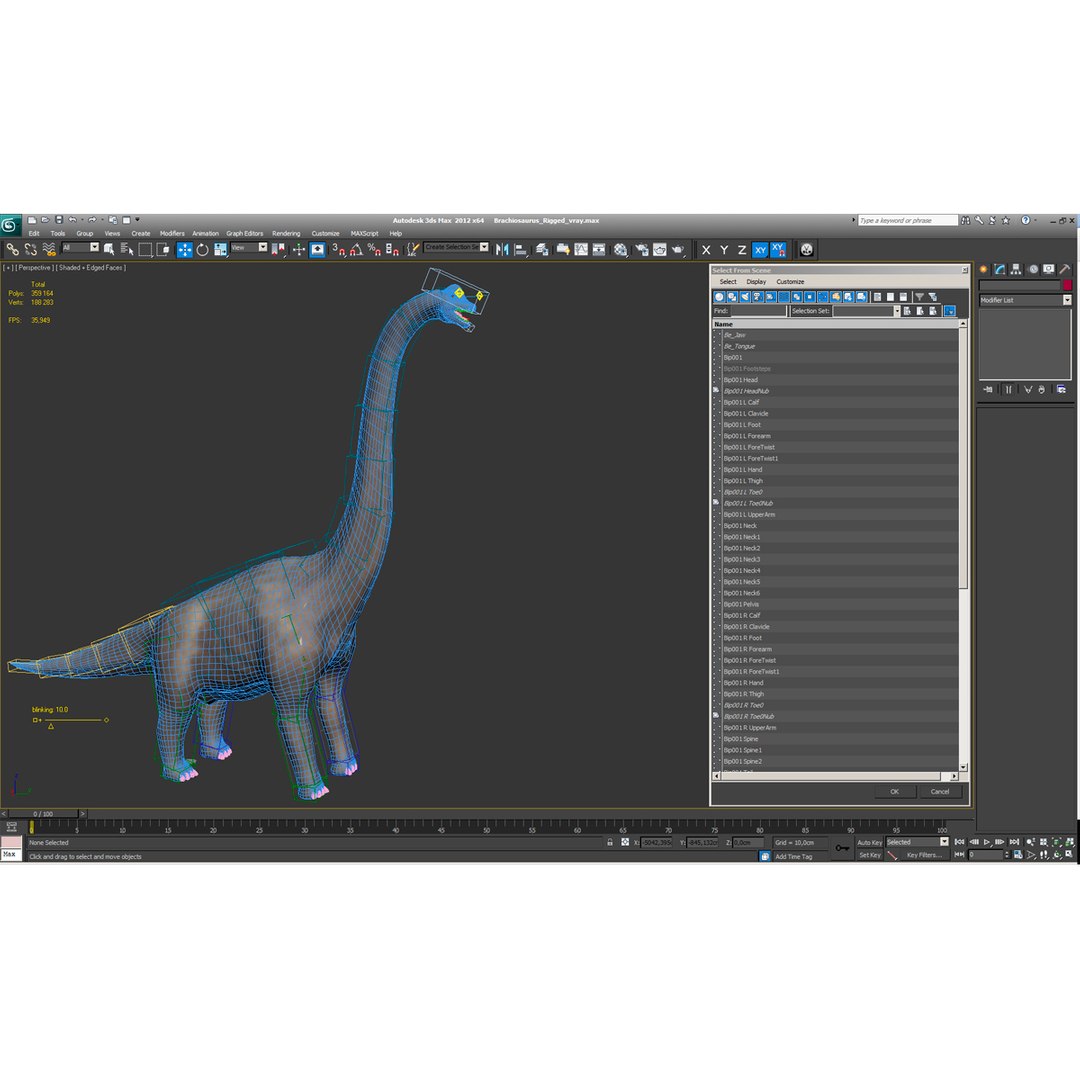The width and height of the screenshot is (1080, 1080).
Task: Open the Mirror tool
Action: point(502,249)
